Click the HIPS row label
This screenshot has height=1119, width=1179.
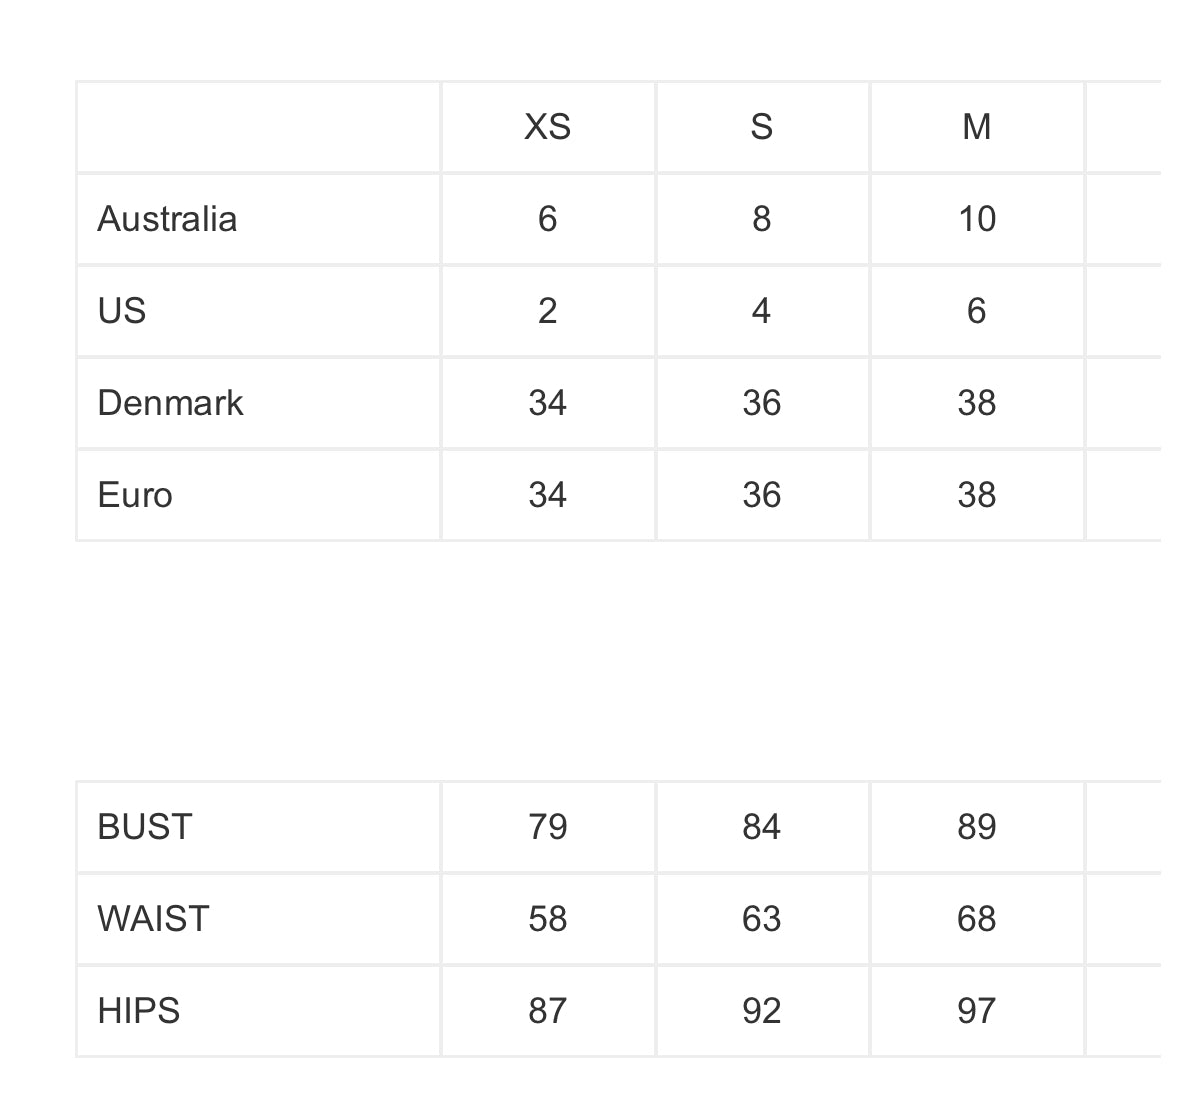coord(138,1011)
